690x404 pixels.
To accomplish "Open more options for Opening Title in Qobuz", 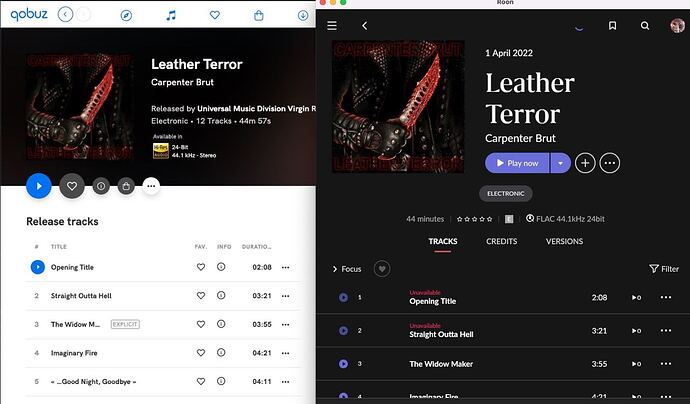I will click(286, 267).
